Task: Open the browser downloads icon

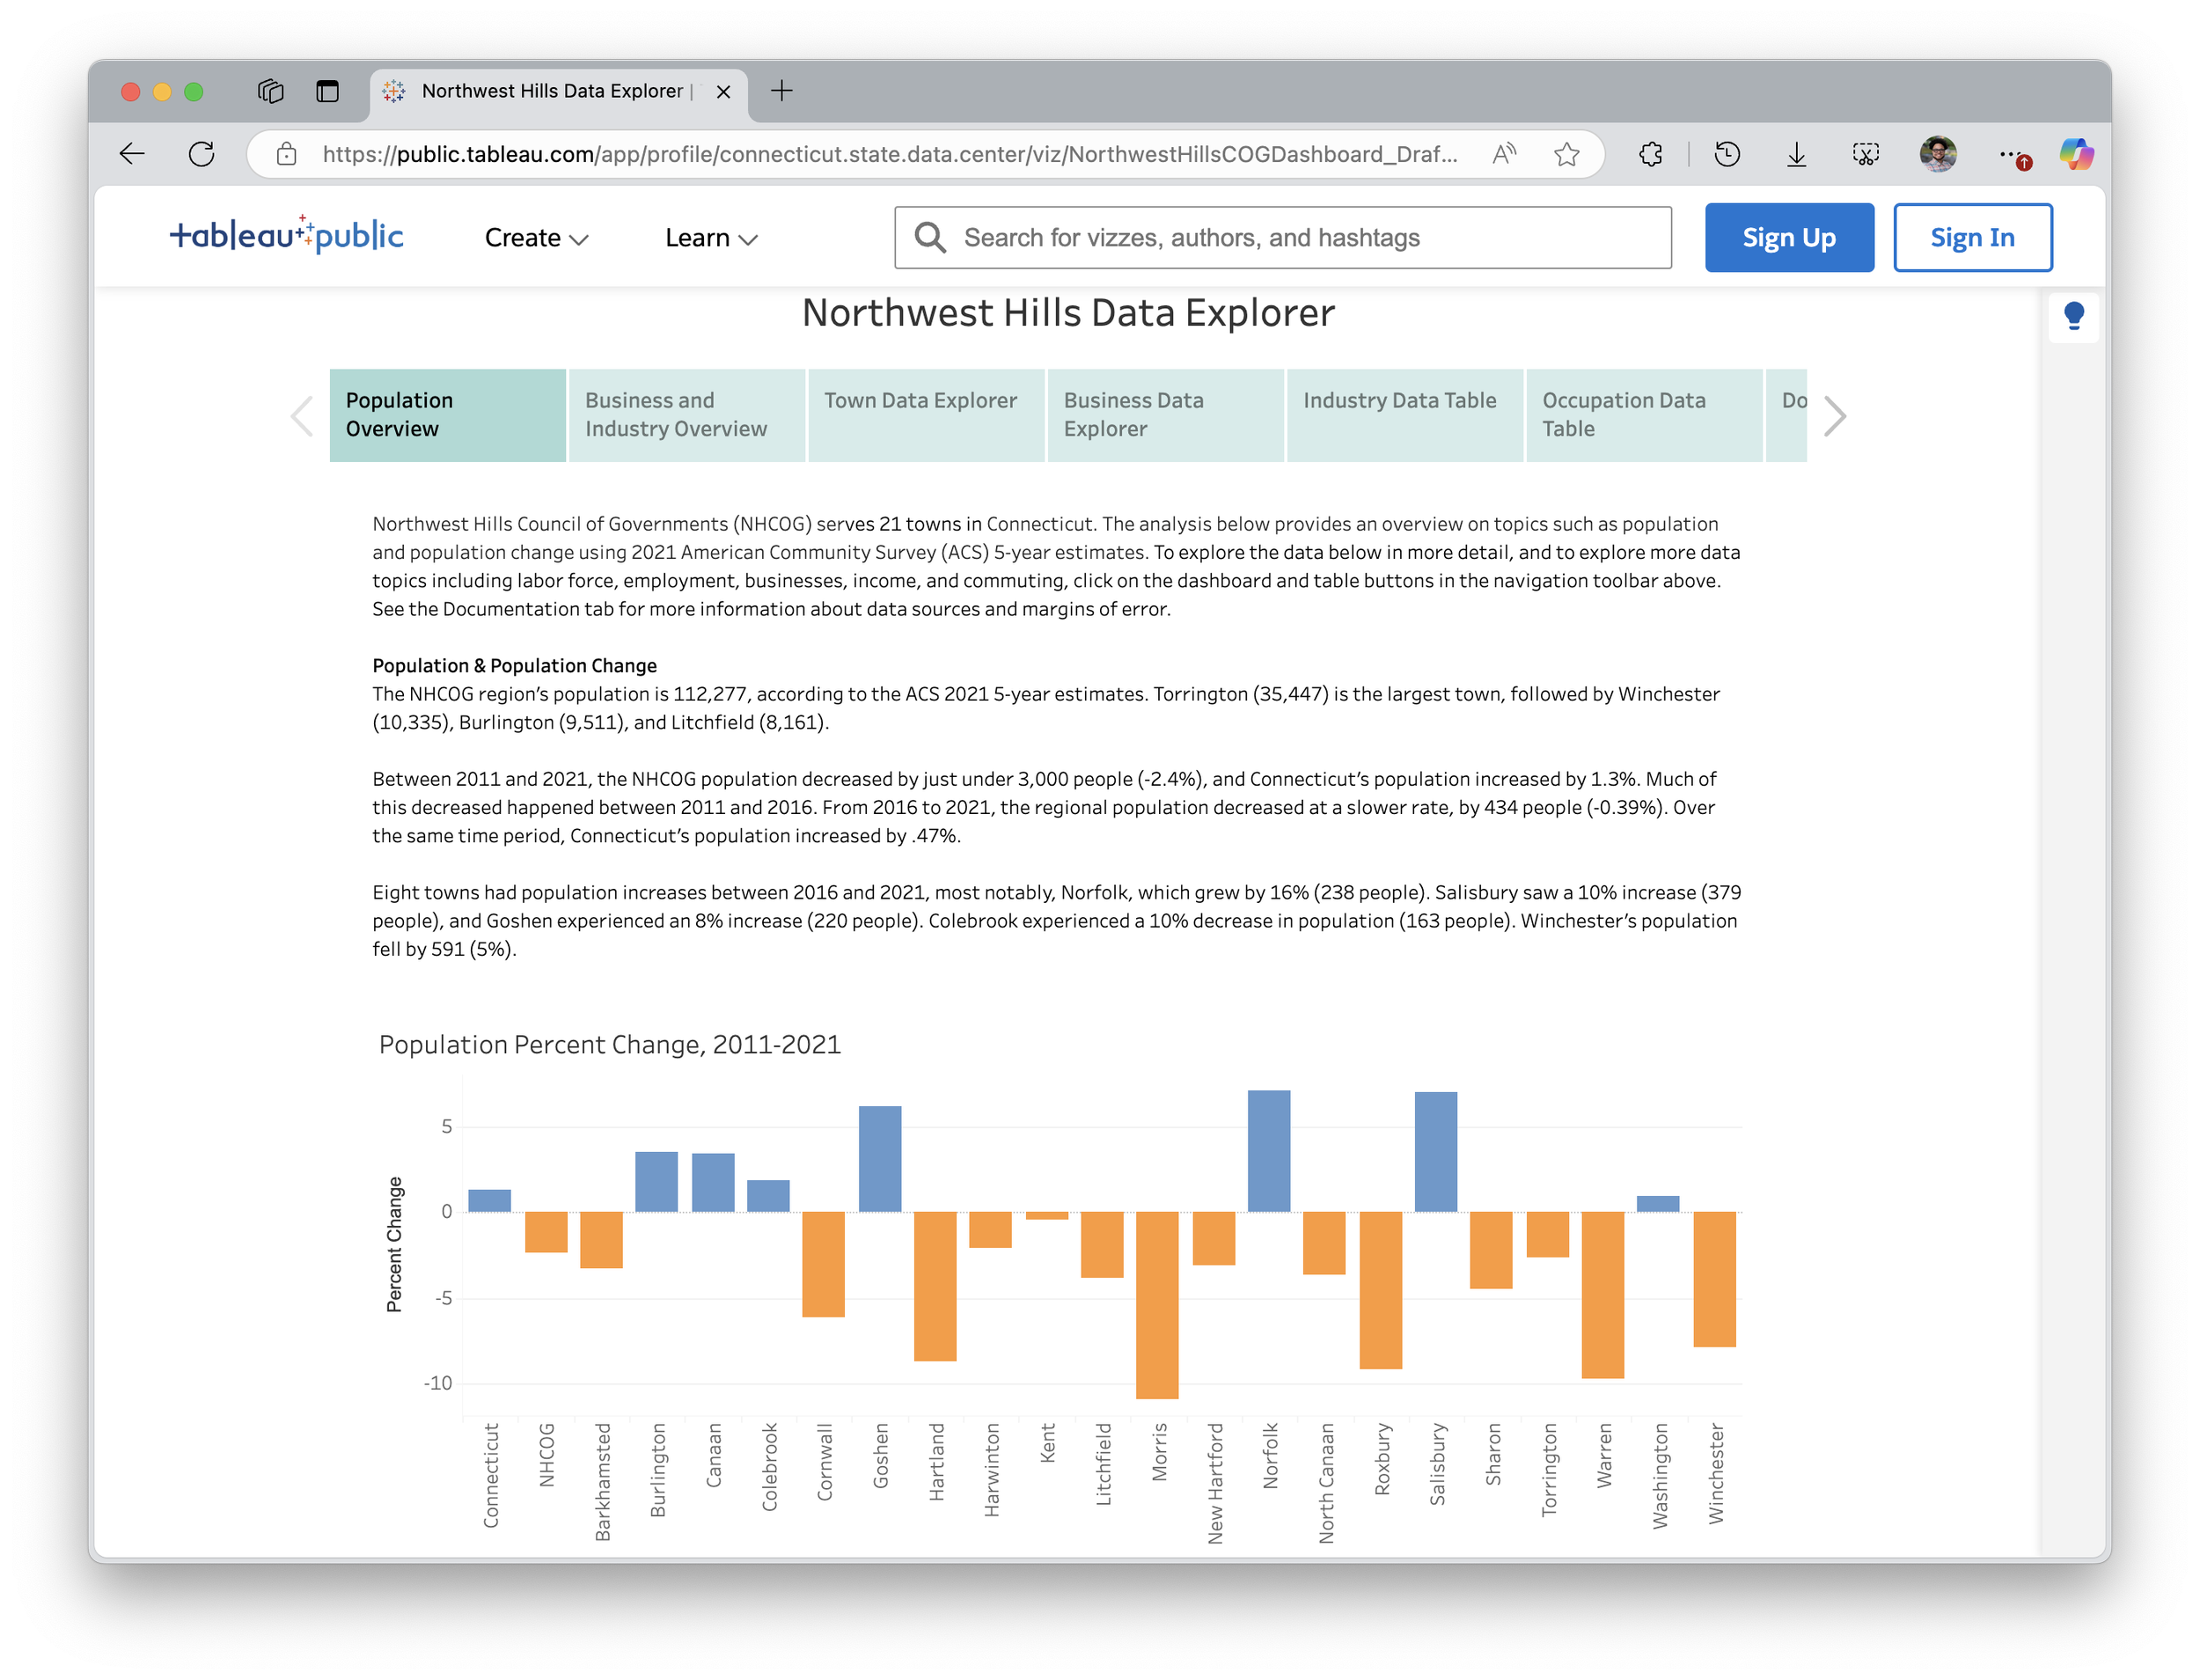Action: 1796,154
